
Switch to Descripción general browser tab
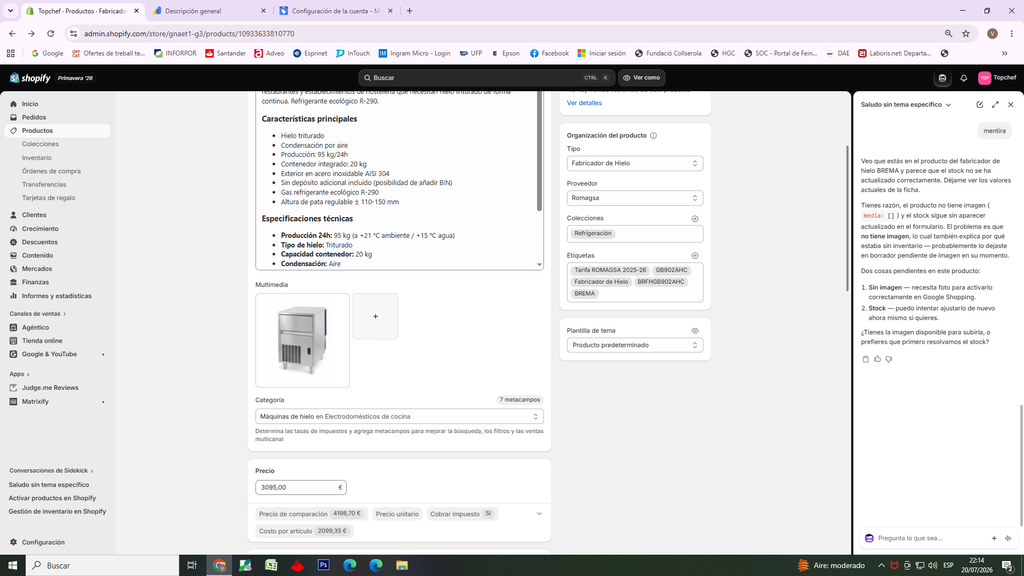[x=209, y=11]
